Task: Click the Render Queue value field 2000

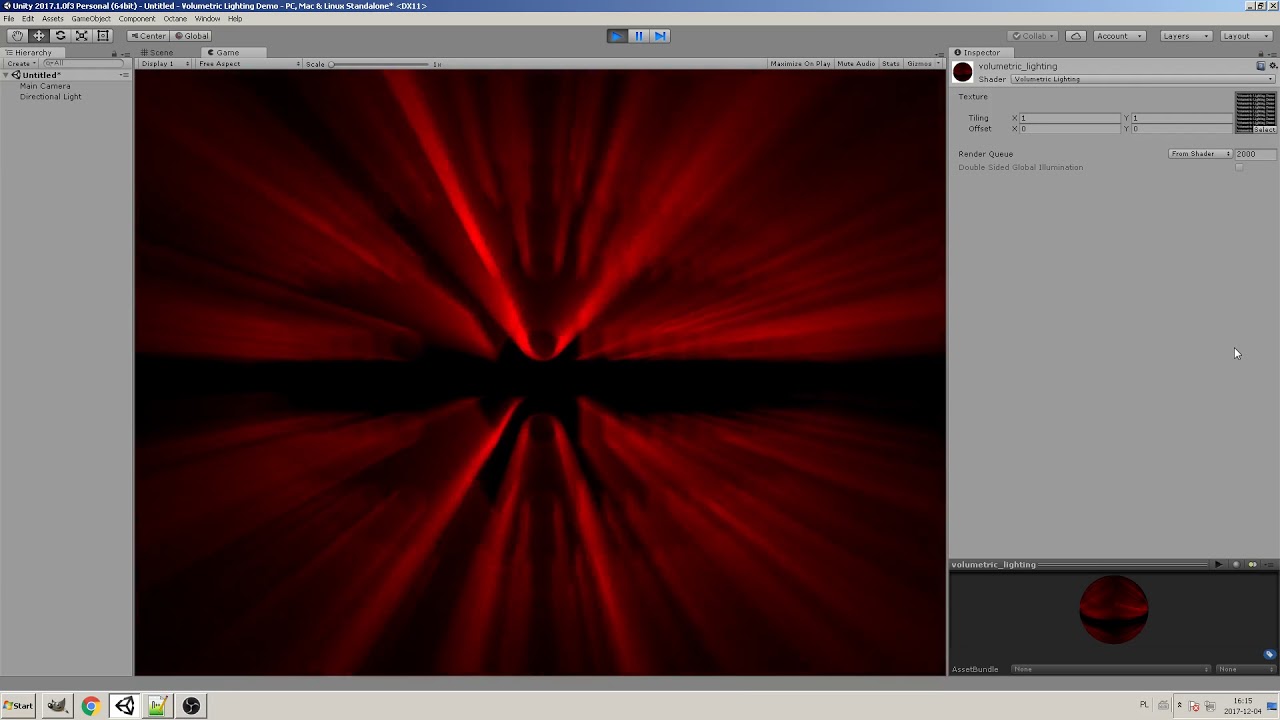Action: [1255, 154]
